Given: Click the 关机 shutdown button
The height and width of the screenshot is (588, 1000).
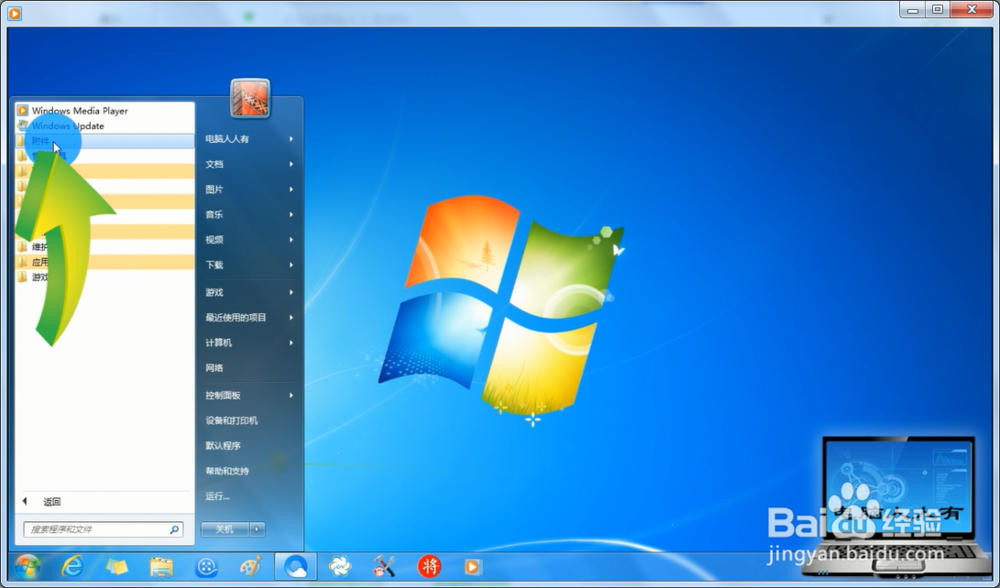Looking at the screenshot, I should click(x=225, y=529).
